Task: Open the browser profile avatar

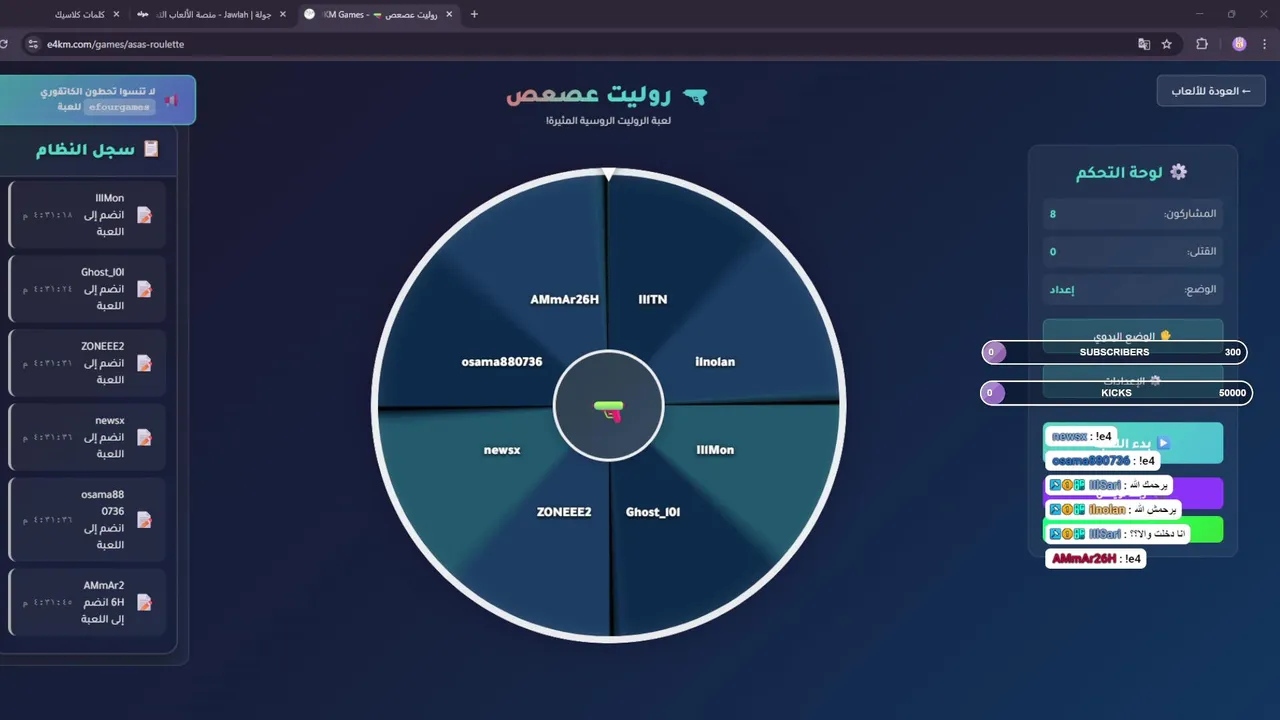Action: click(1239, 44)
